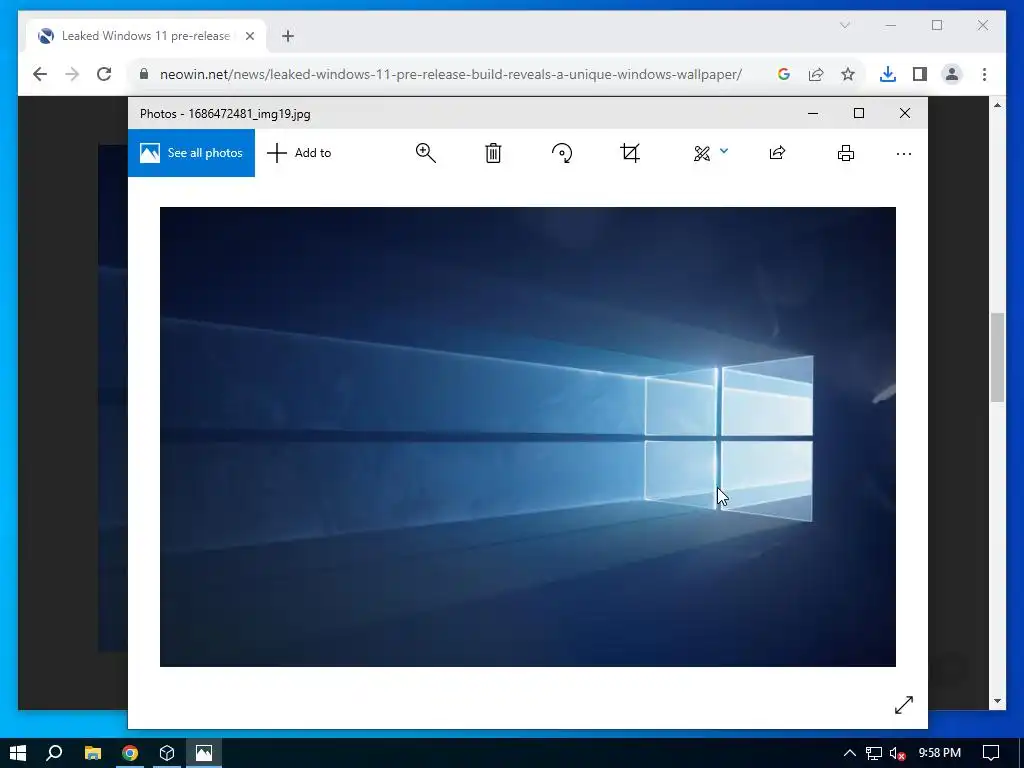
Task: Click the muted volume tray icon
Action: pos(897,754)
